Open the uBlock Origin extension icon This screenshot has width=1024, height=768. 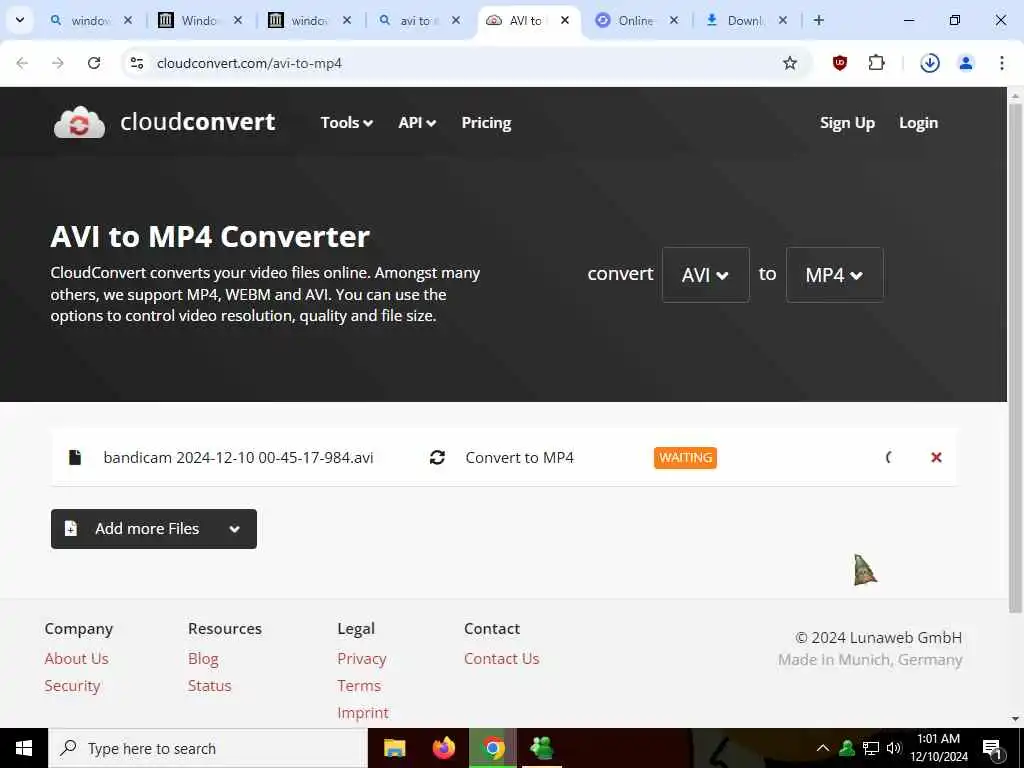tap(840, 63)
